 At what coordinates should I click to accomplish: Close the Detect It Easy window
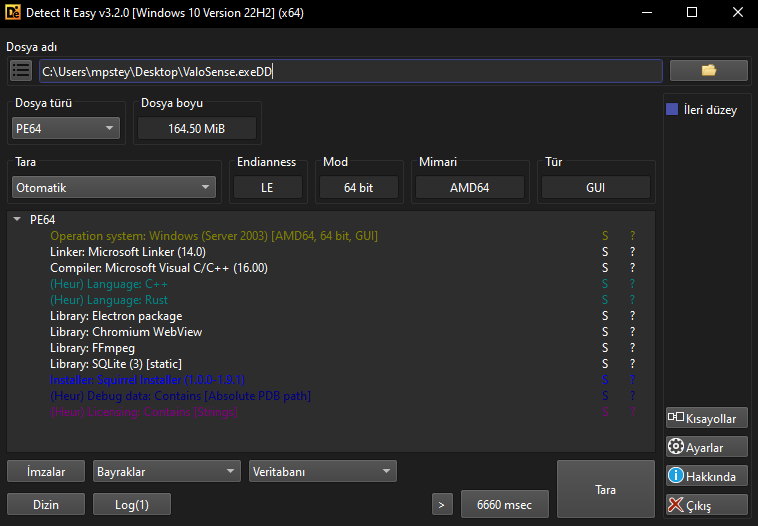738,13
